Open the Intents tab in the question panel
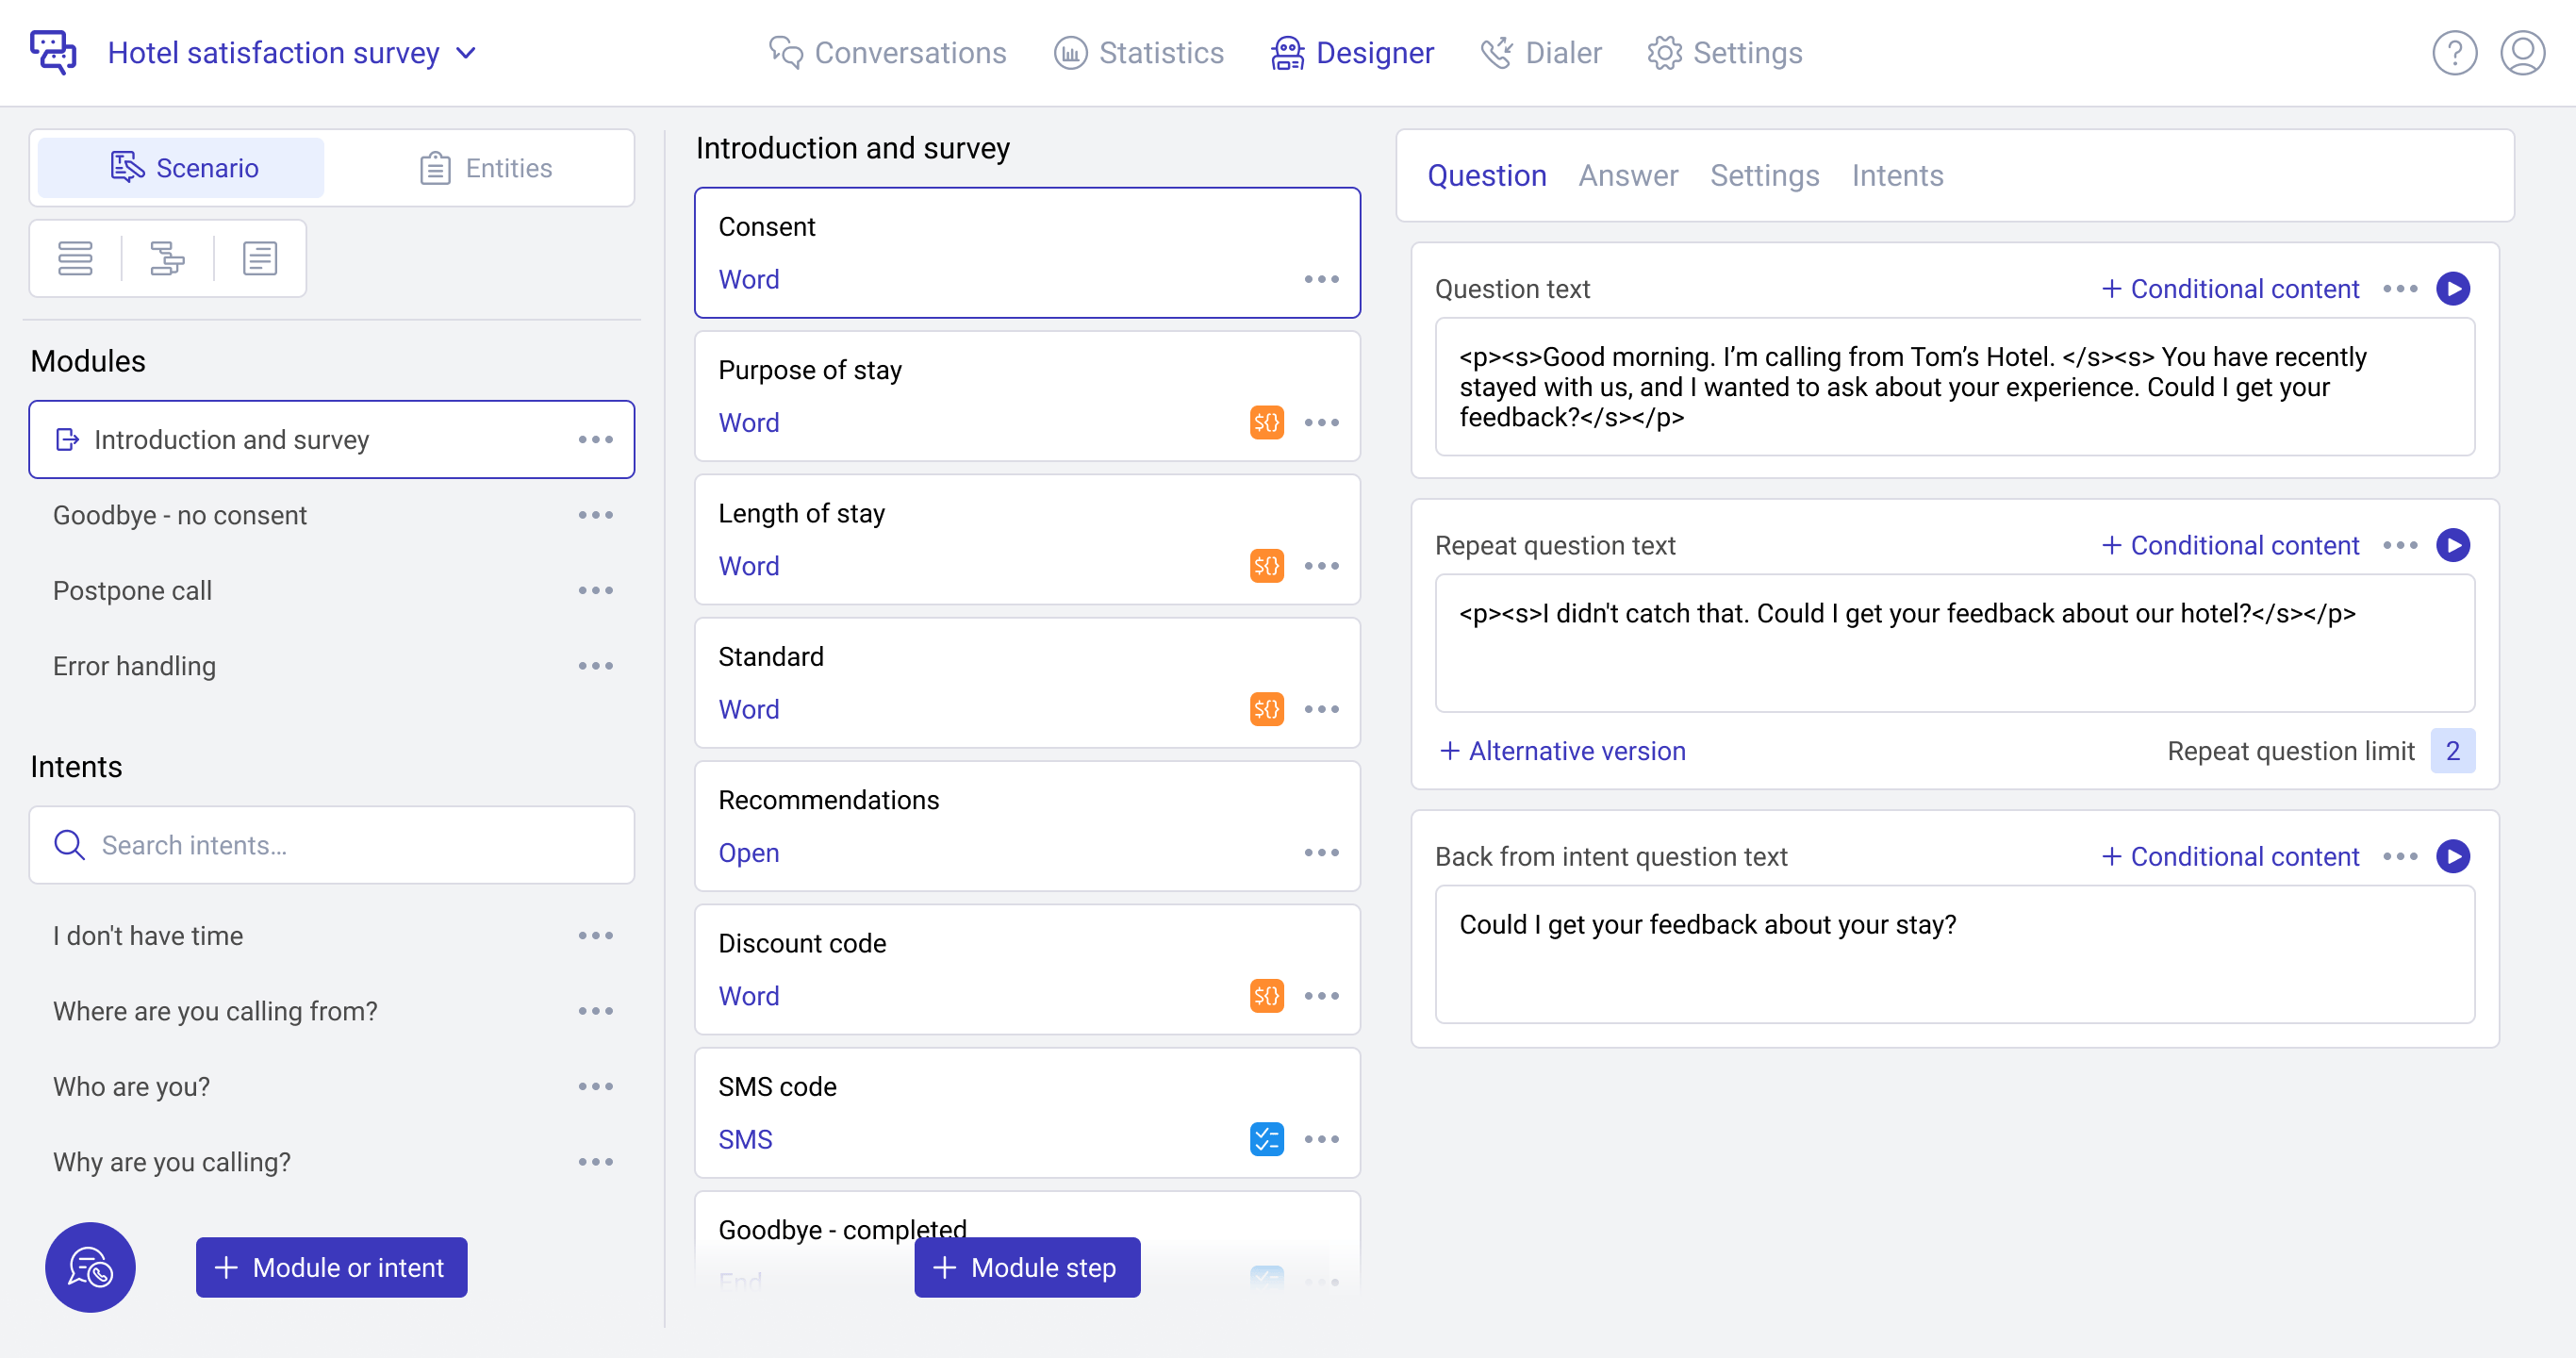Image resolution: width=2576 pixels, height=1358 pixels. click(x=1897, y=175)
